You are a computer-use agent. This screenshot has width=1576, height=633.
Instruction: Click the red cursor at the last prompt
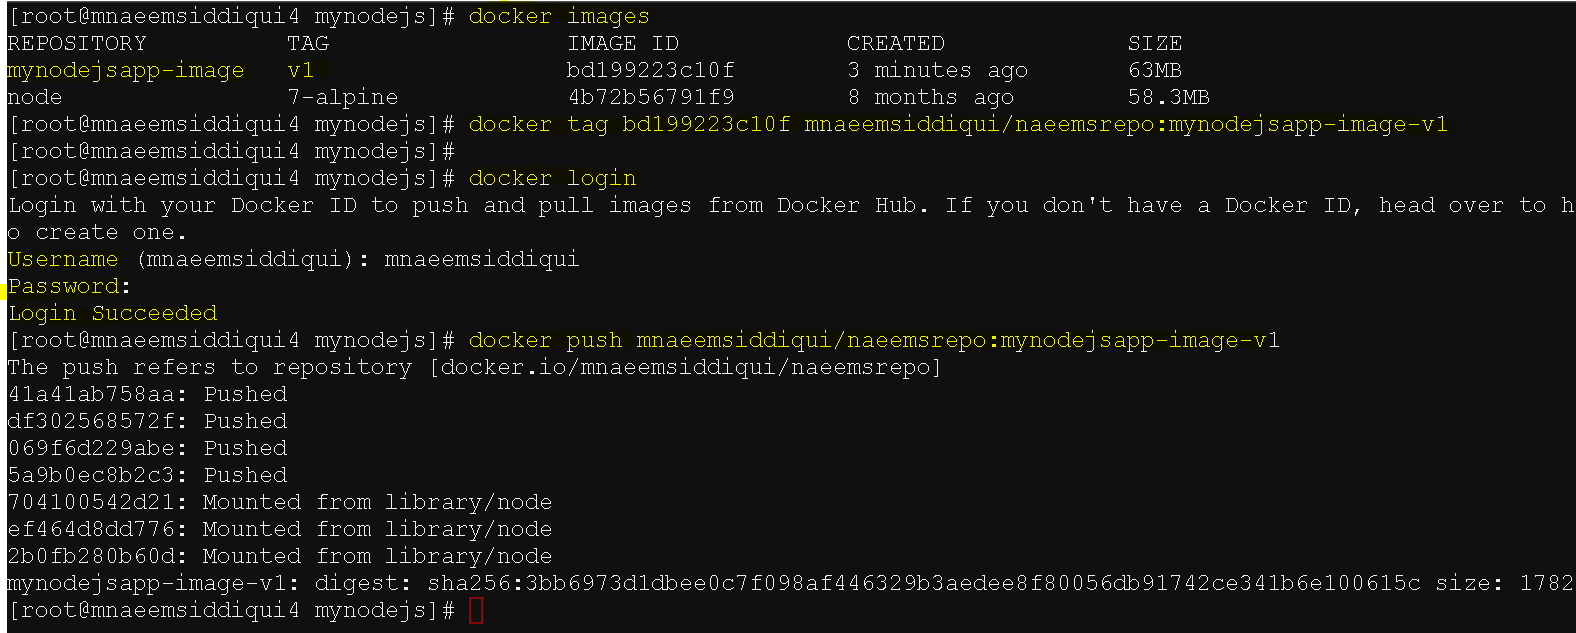point(476,610)
